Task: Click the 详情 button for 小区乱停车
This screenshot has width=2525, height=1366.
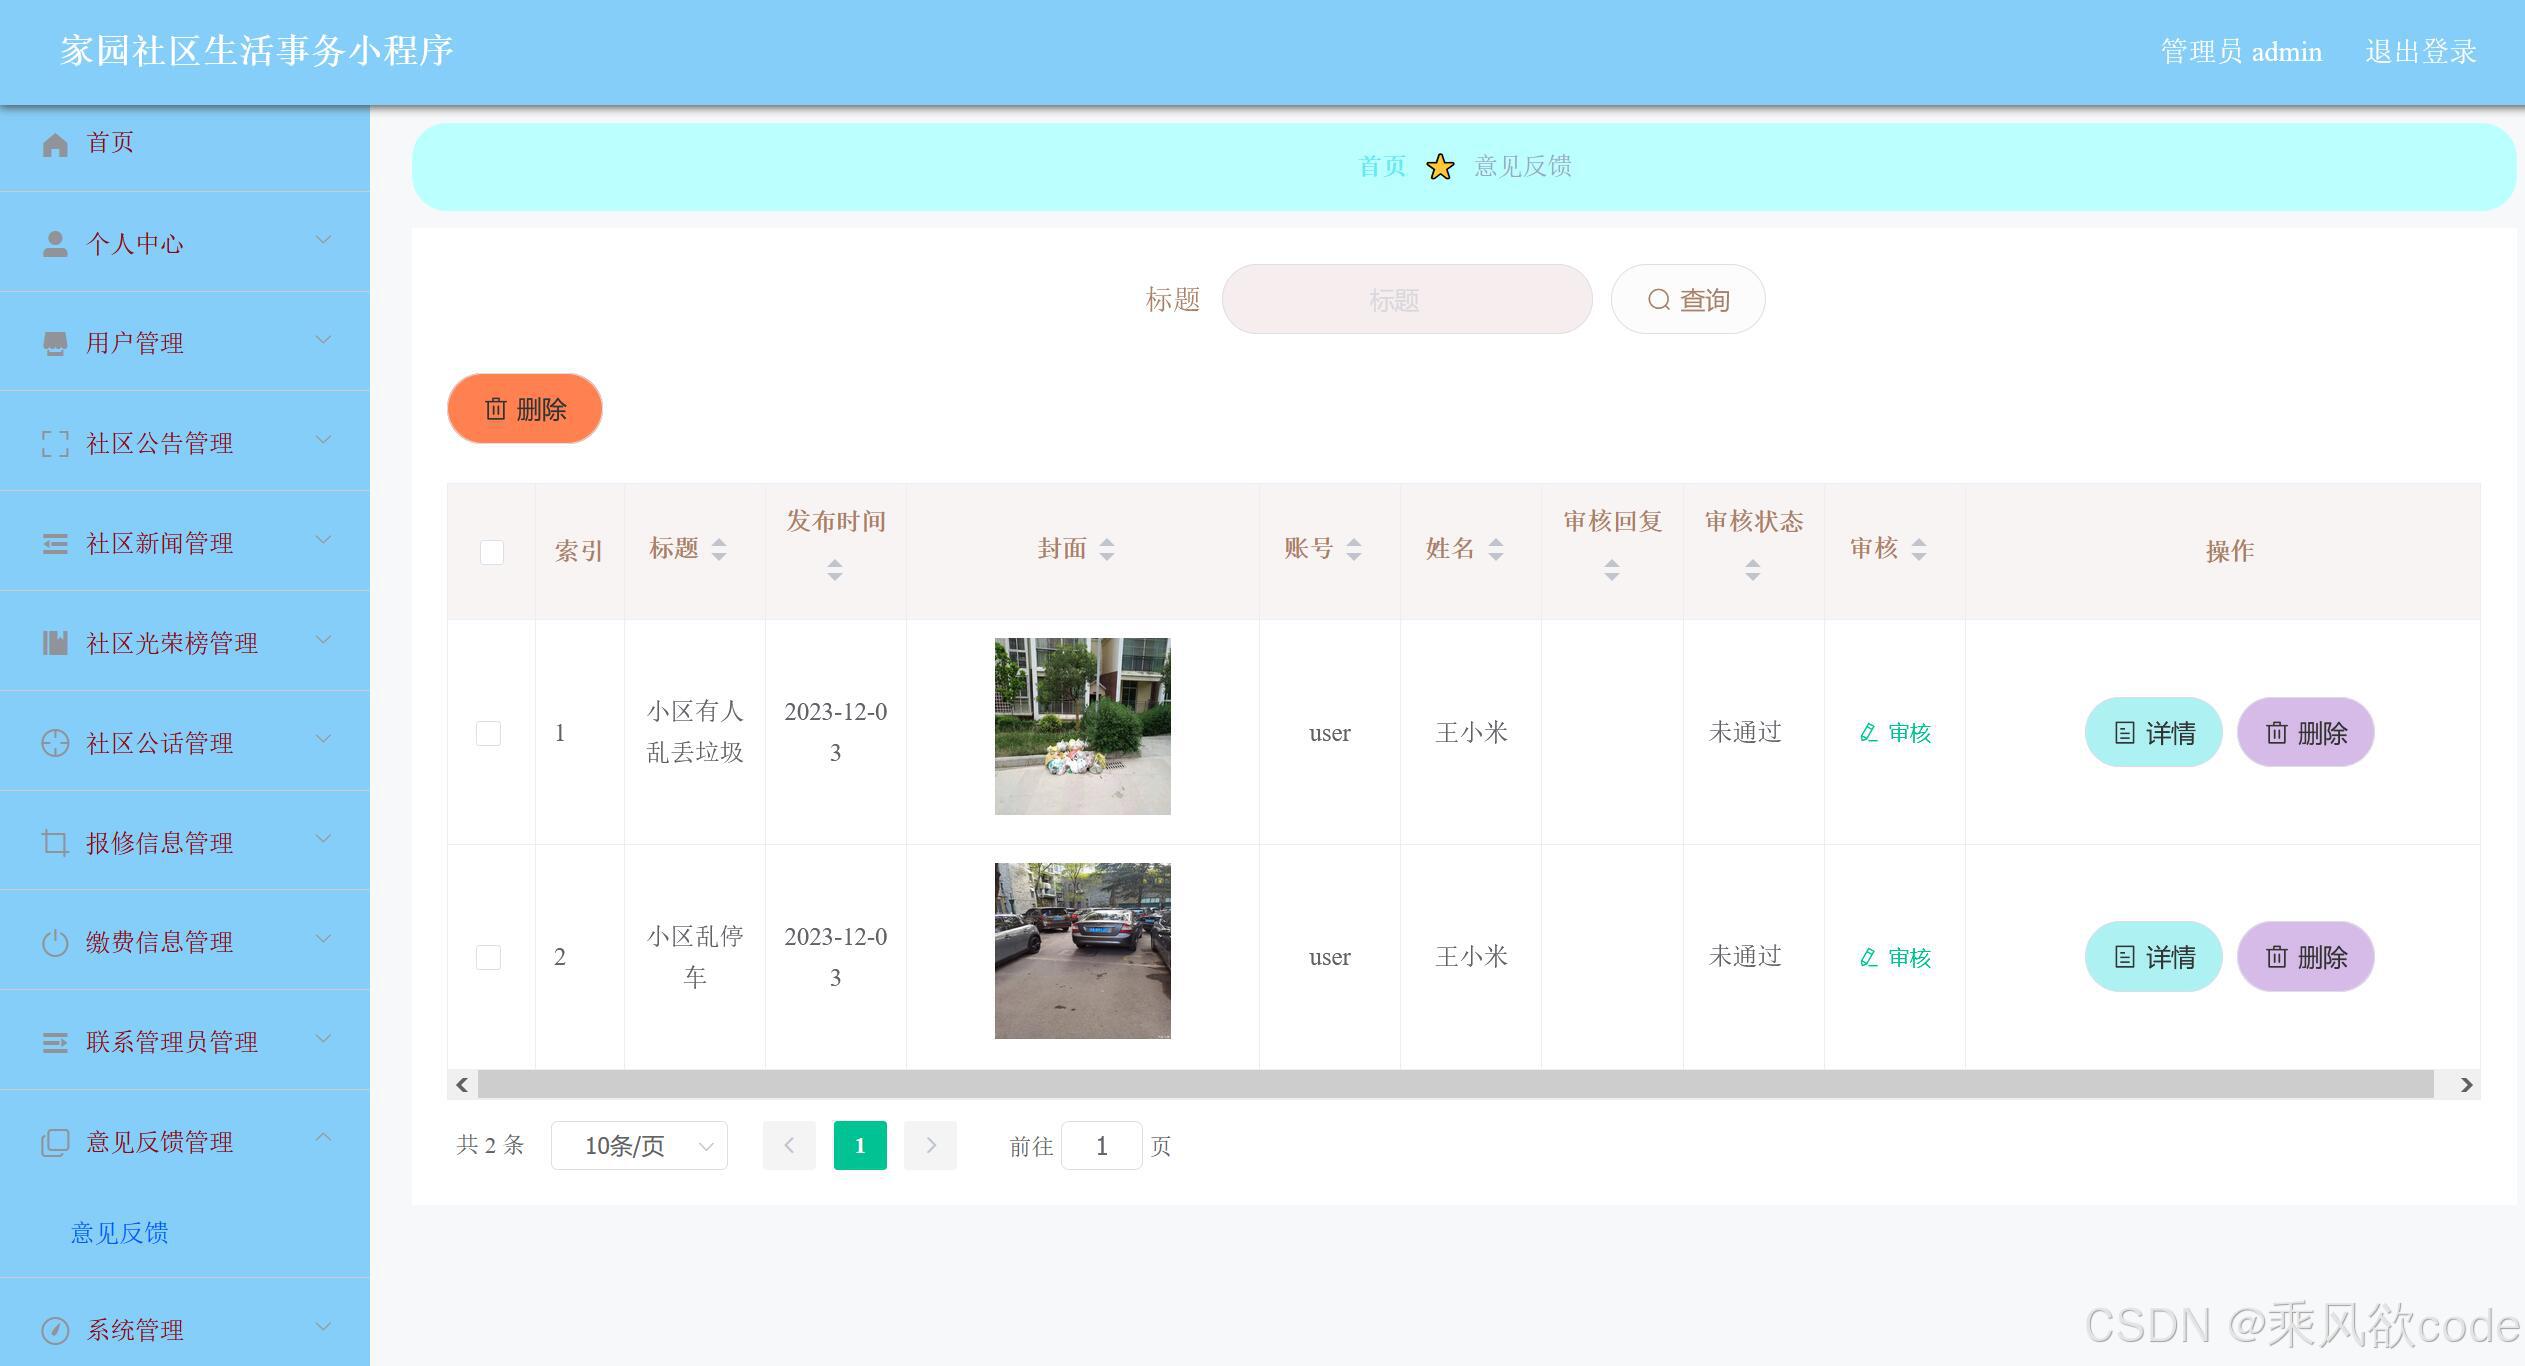Action: point(2152,956)
